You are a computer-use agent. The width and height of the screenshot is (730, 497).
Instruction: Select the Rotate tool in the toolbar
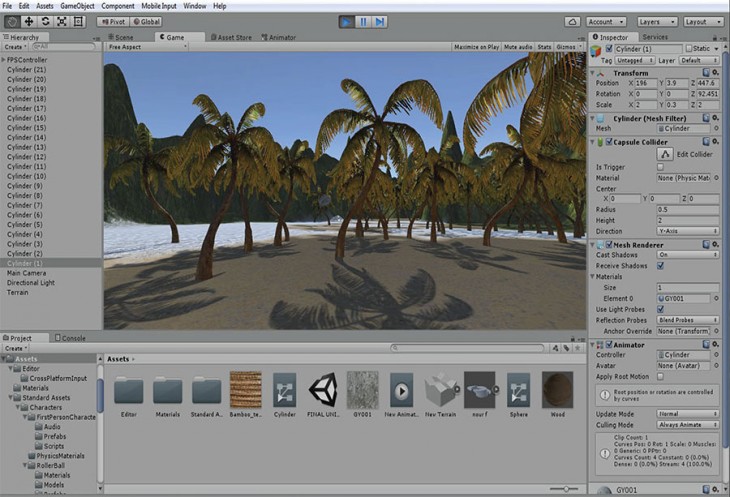click(x=46, y=21)
